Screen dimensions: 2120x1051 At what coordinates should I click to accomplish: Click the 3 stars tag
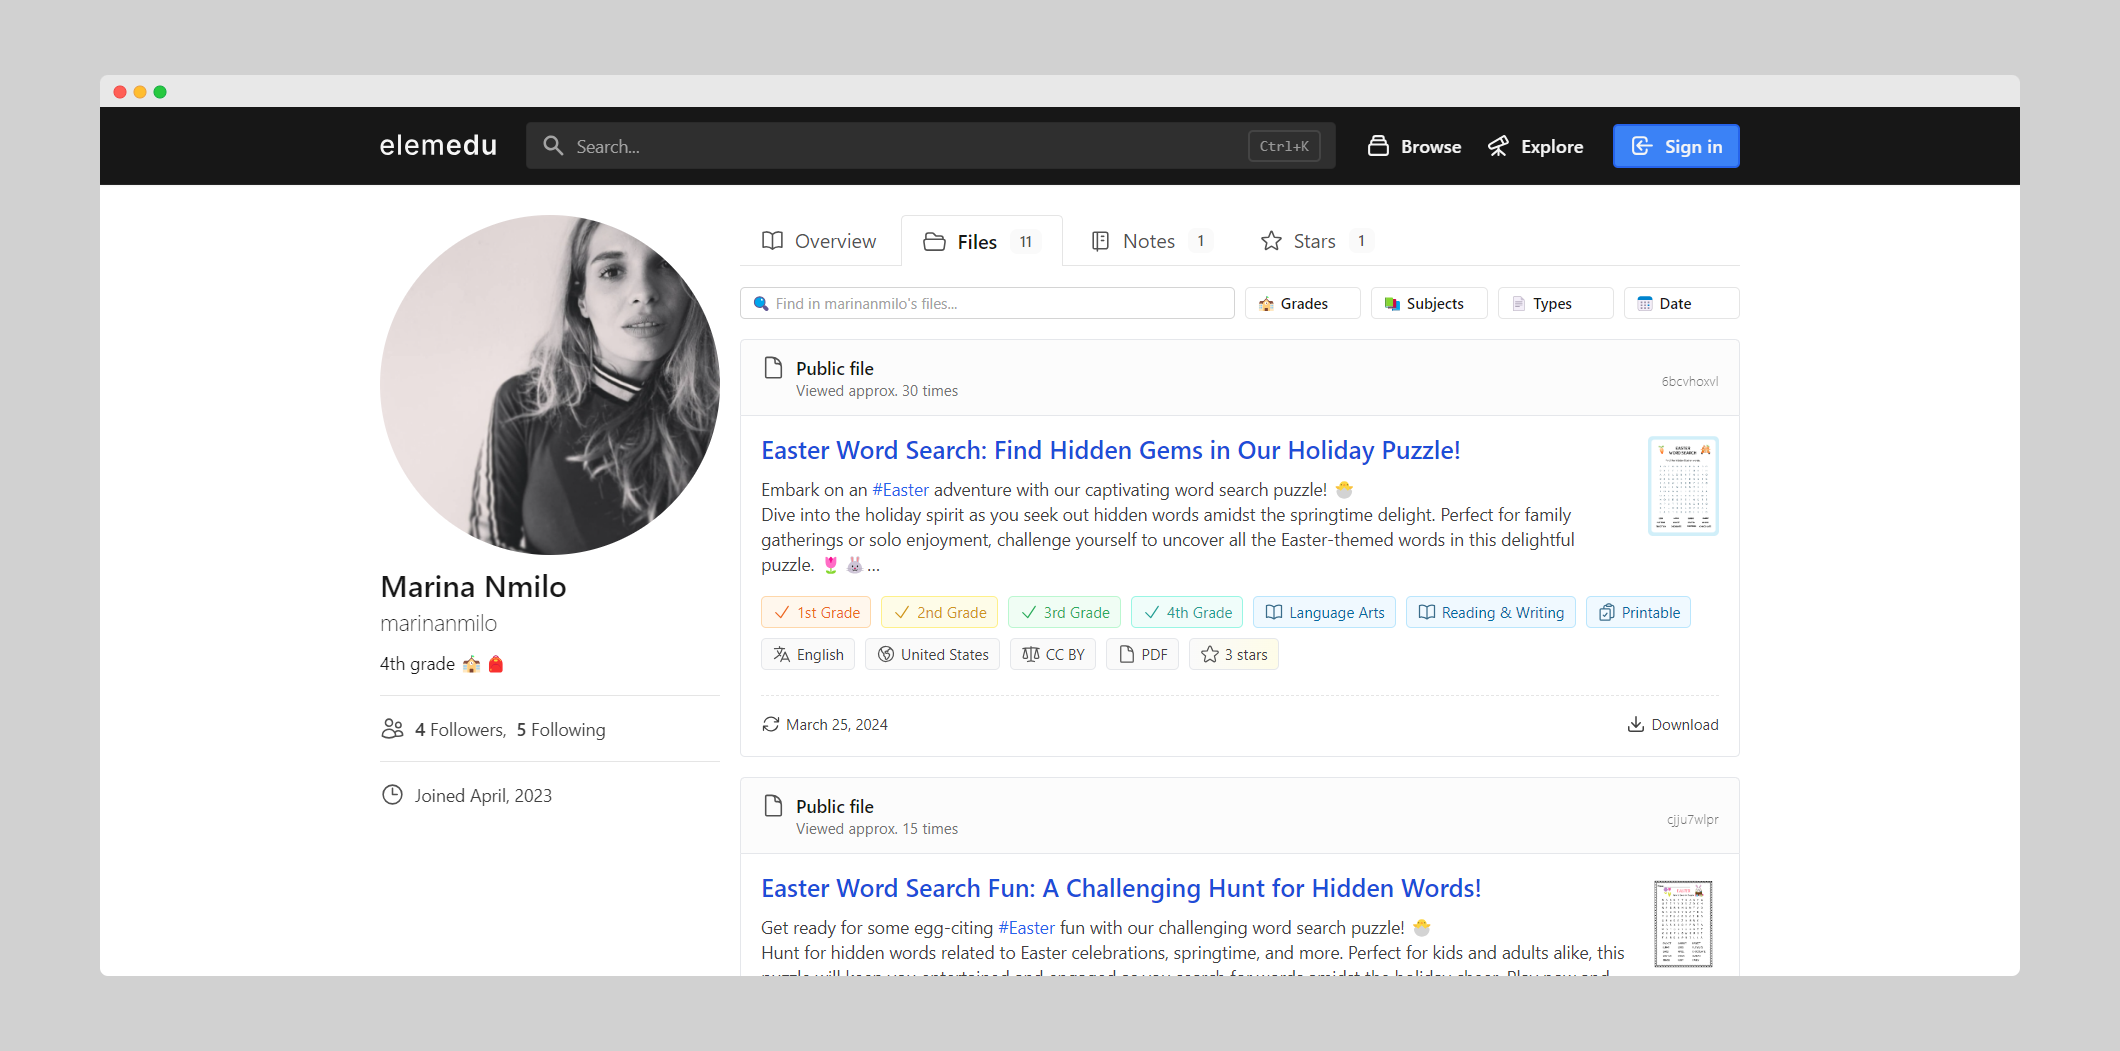[1234, 654]
